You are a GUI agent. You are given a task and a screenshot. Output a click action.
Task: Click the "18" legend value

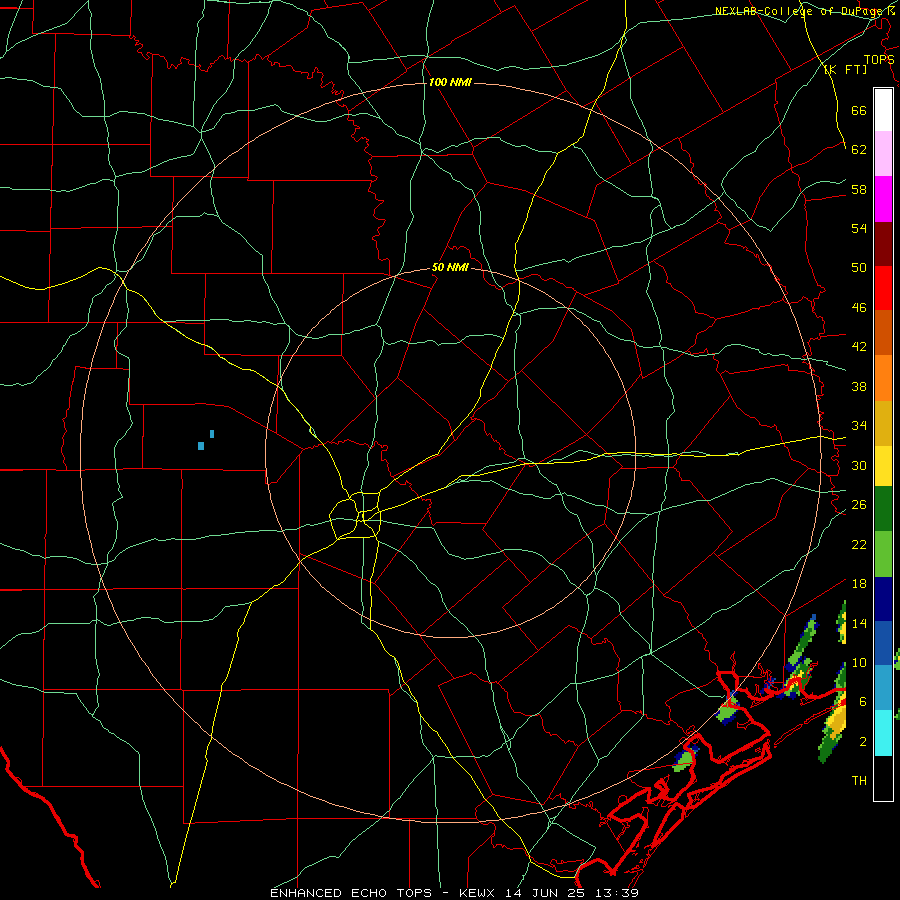(x=859, y=584)
